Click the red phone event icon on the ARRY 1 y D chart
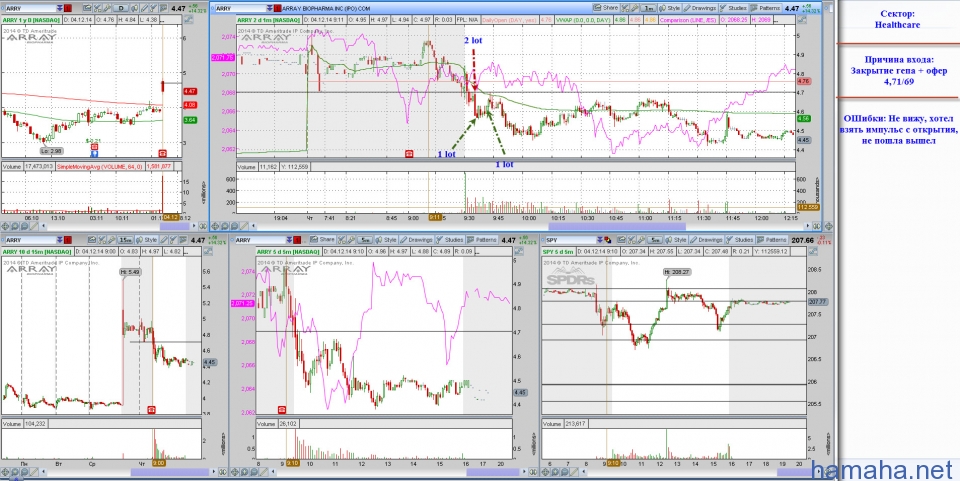This screenshot has width=960, height=481. (162, 152)
